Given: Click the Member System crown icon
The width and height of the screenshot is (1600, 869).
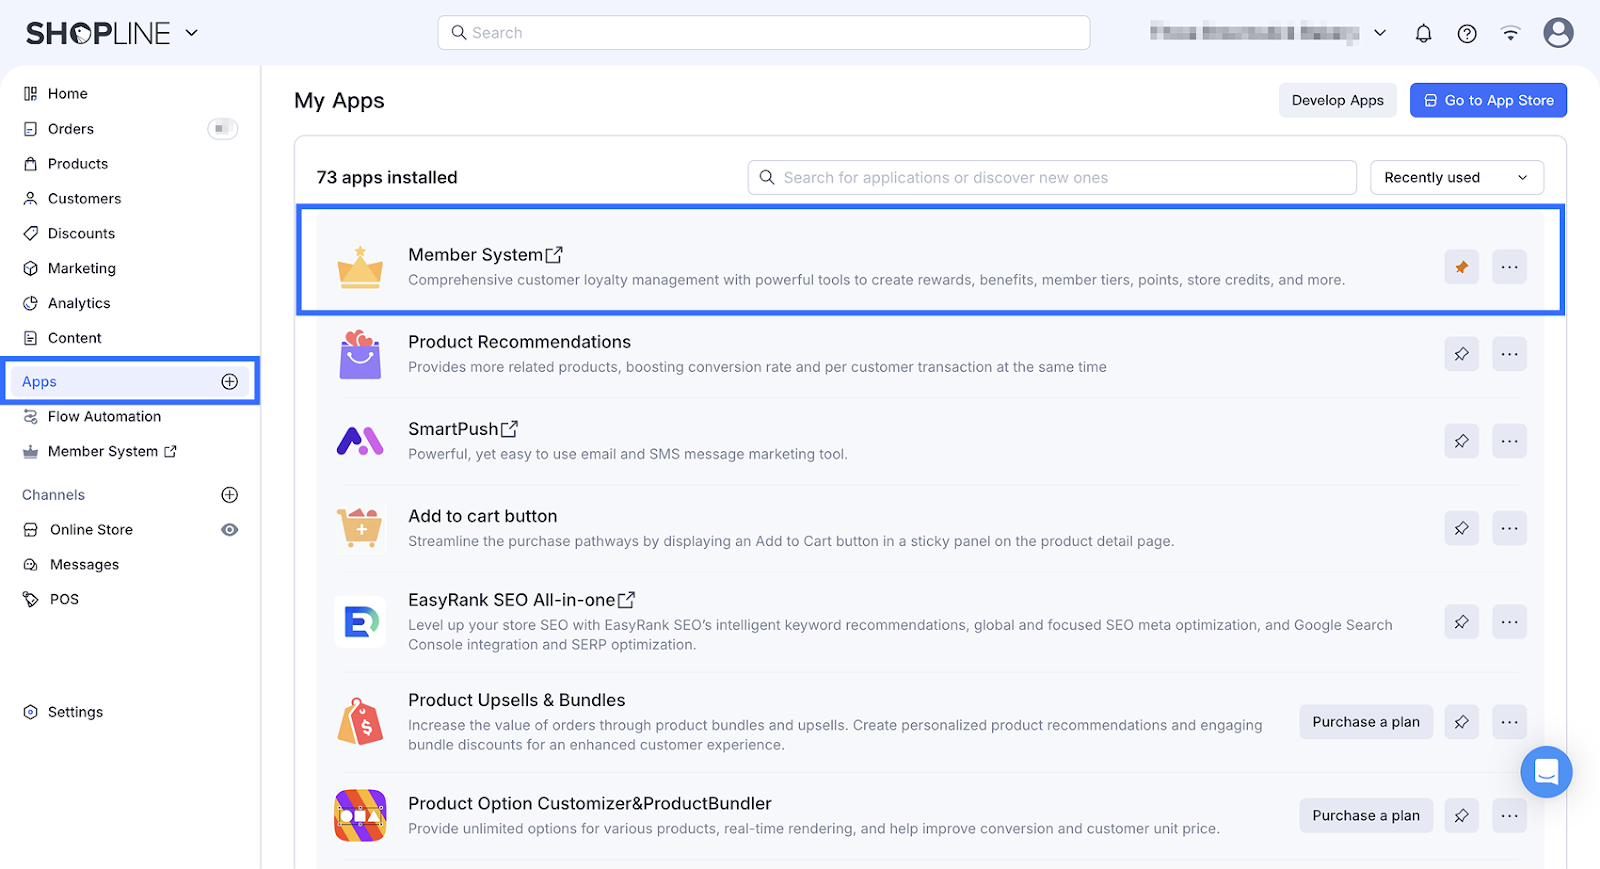Looking at the screenshot, I should (x=360, y=267).
